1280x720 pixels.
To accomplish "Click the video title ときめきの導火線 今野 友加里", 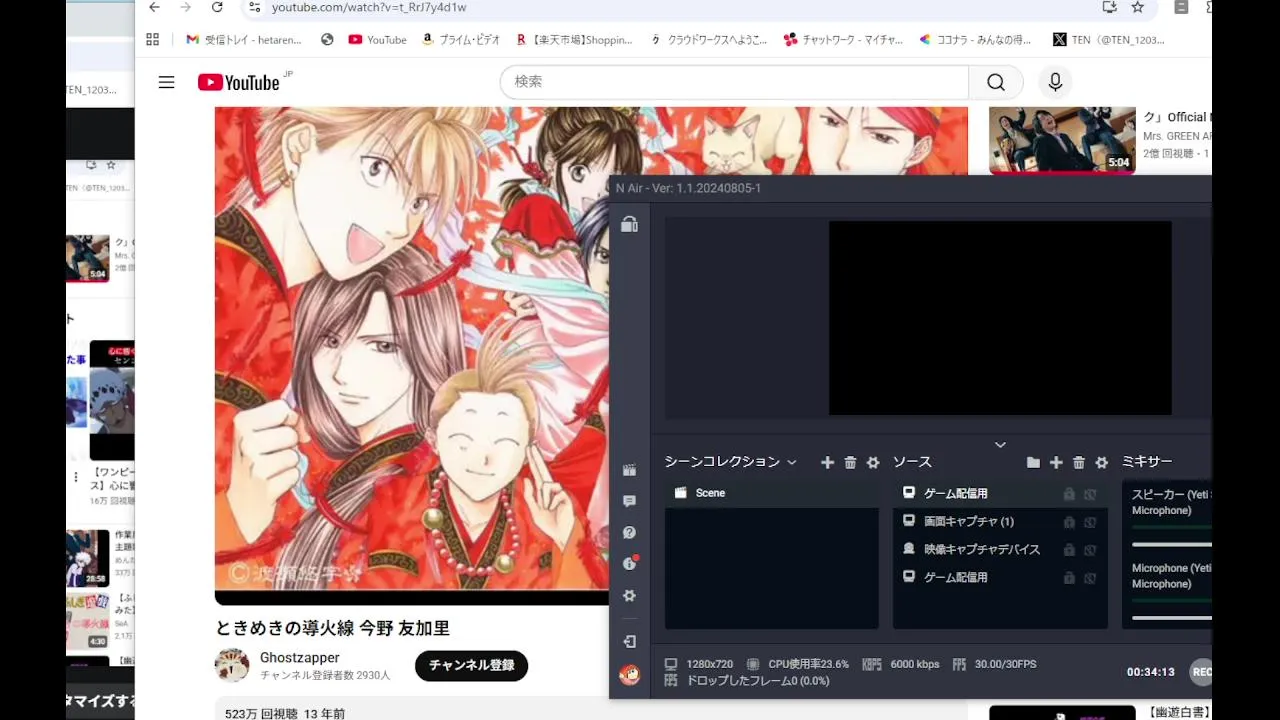I will (x=333, y=628).
